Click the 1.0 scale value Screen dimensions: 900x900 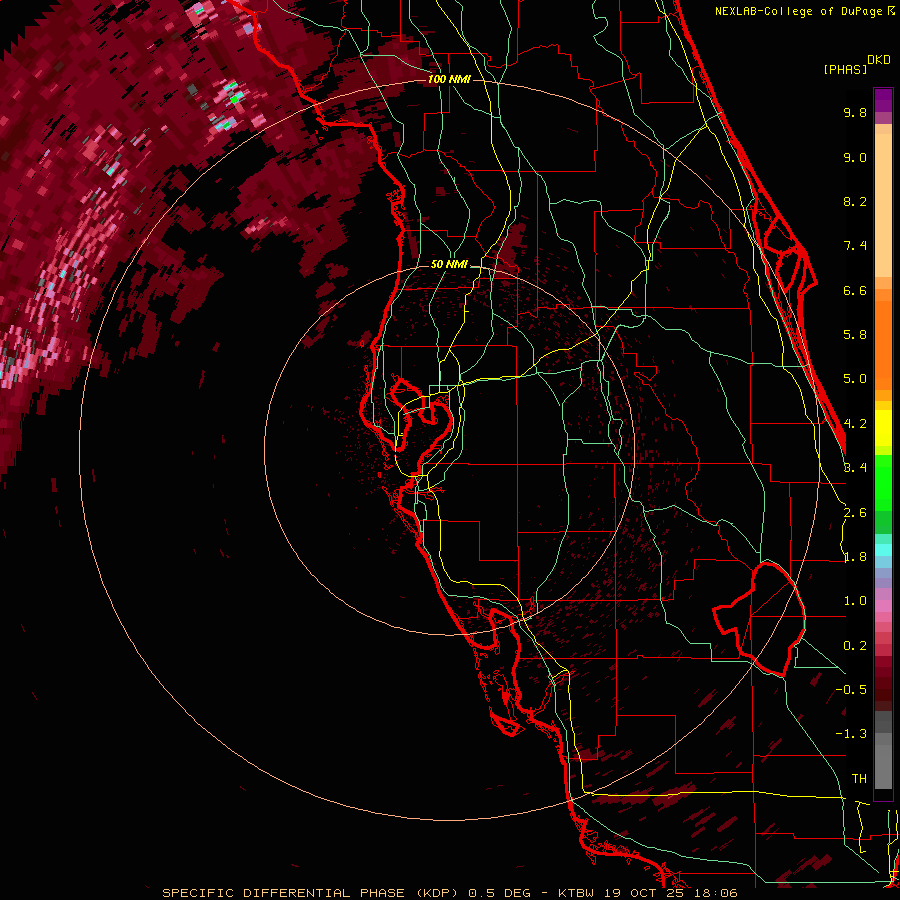(855, 601)
